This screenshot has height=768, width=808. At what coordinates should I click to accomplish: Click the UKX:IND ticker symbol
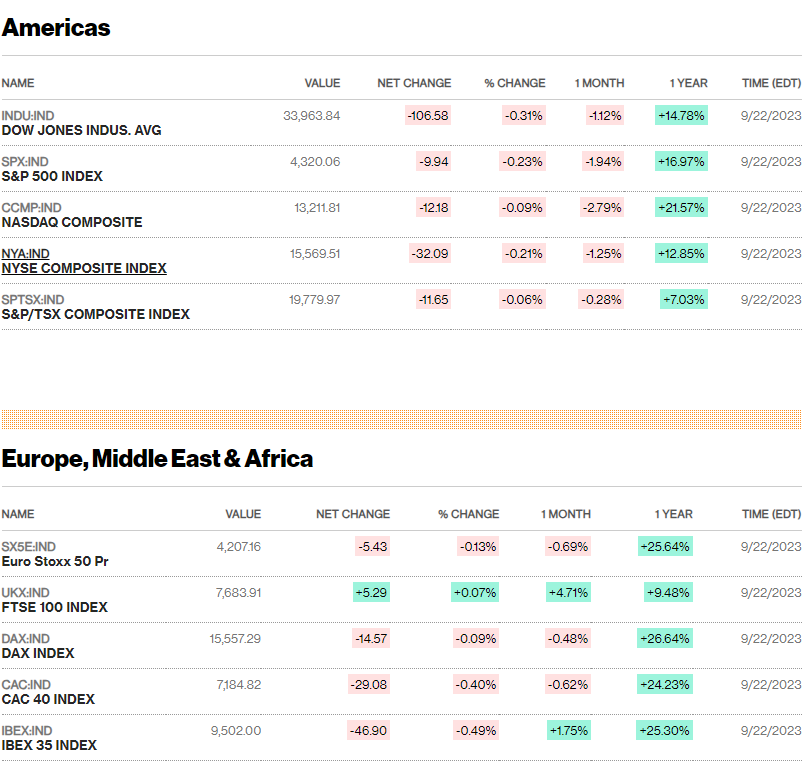26,593
